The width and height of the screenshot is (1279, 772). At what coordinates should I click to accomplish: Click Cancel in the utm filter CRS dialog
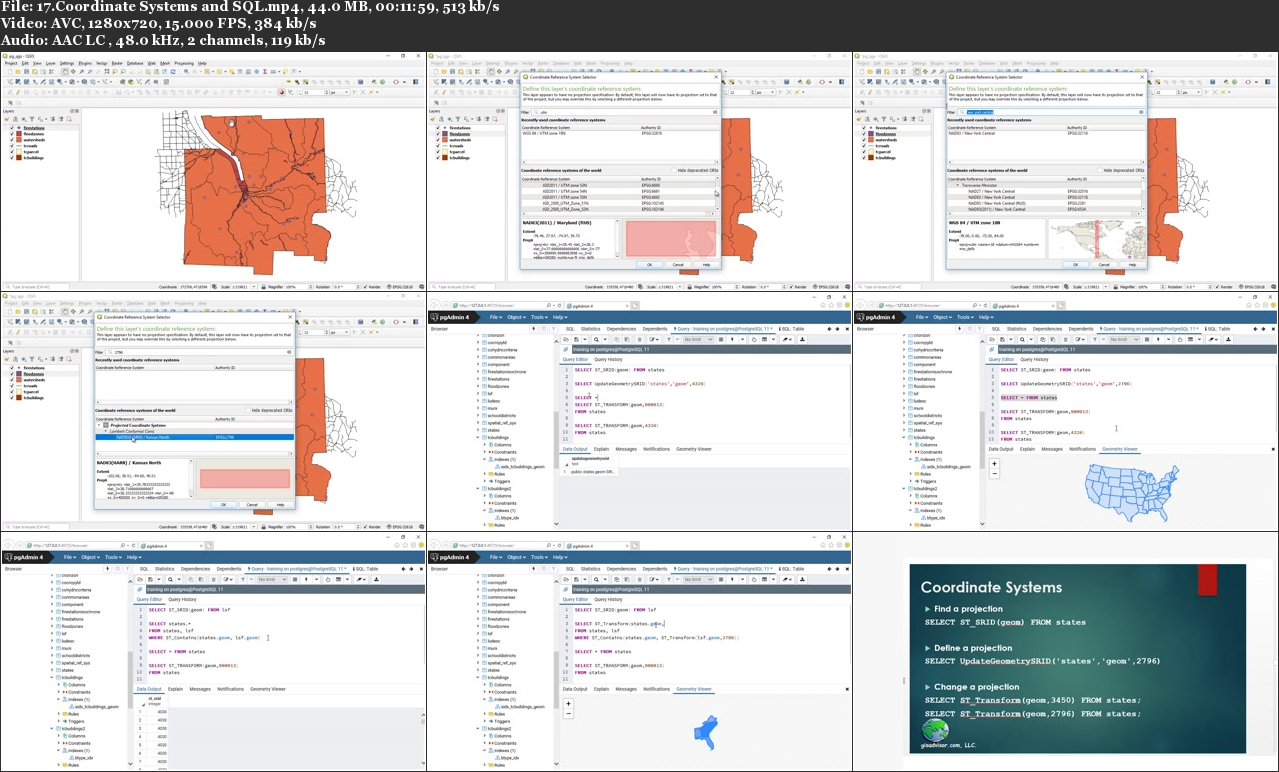(x=678, y=265)
